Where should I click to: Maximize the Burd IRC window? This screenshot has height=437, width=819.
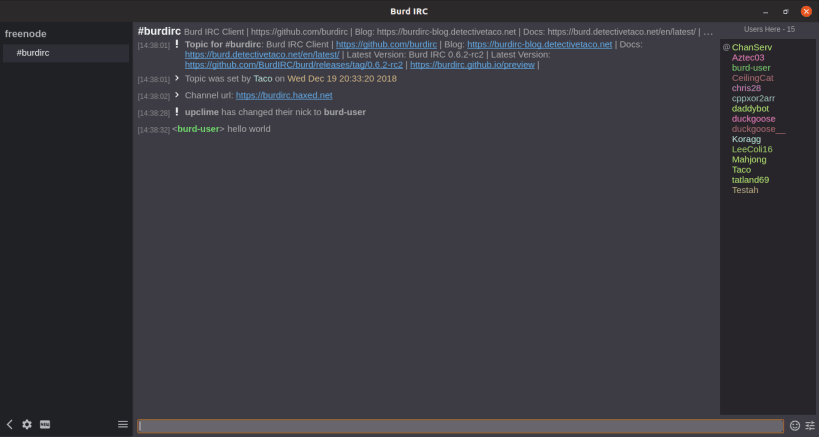(786, 11)
